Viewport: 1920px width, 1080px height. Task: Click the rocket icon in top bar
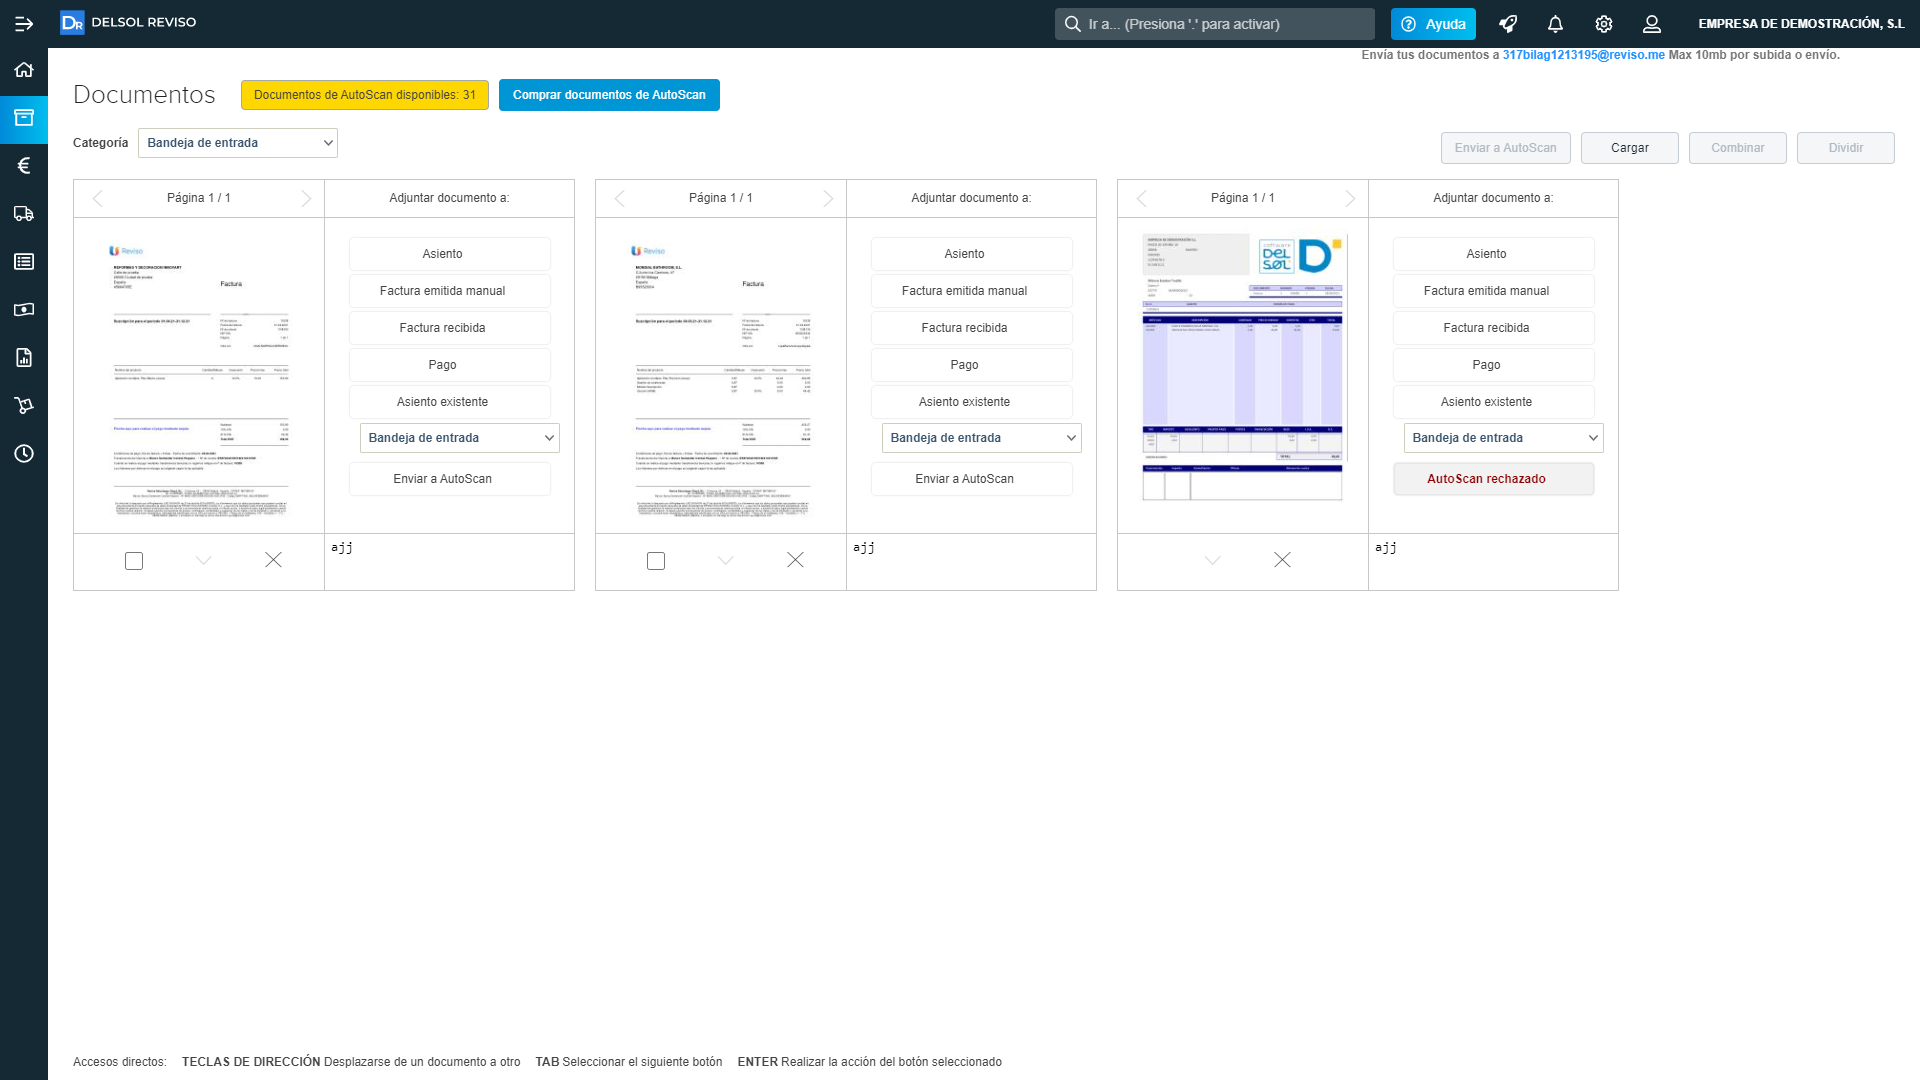(1508, 24)
